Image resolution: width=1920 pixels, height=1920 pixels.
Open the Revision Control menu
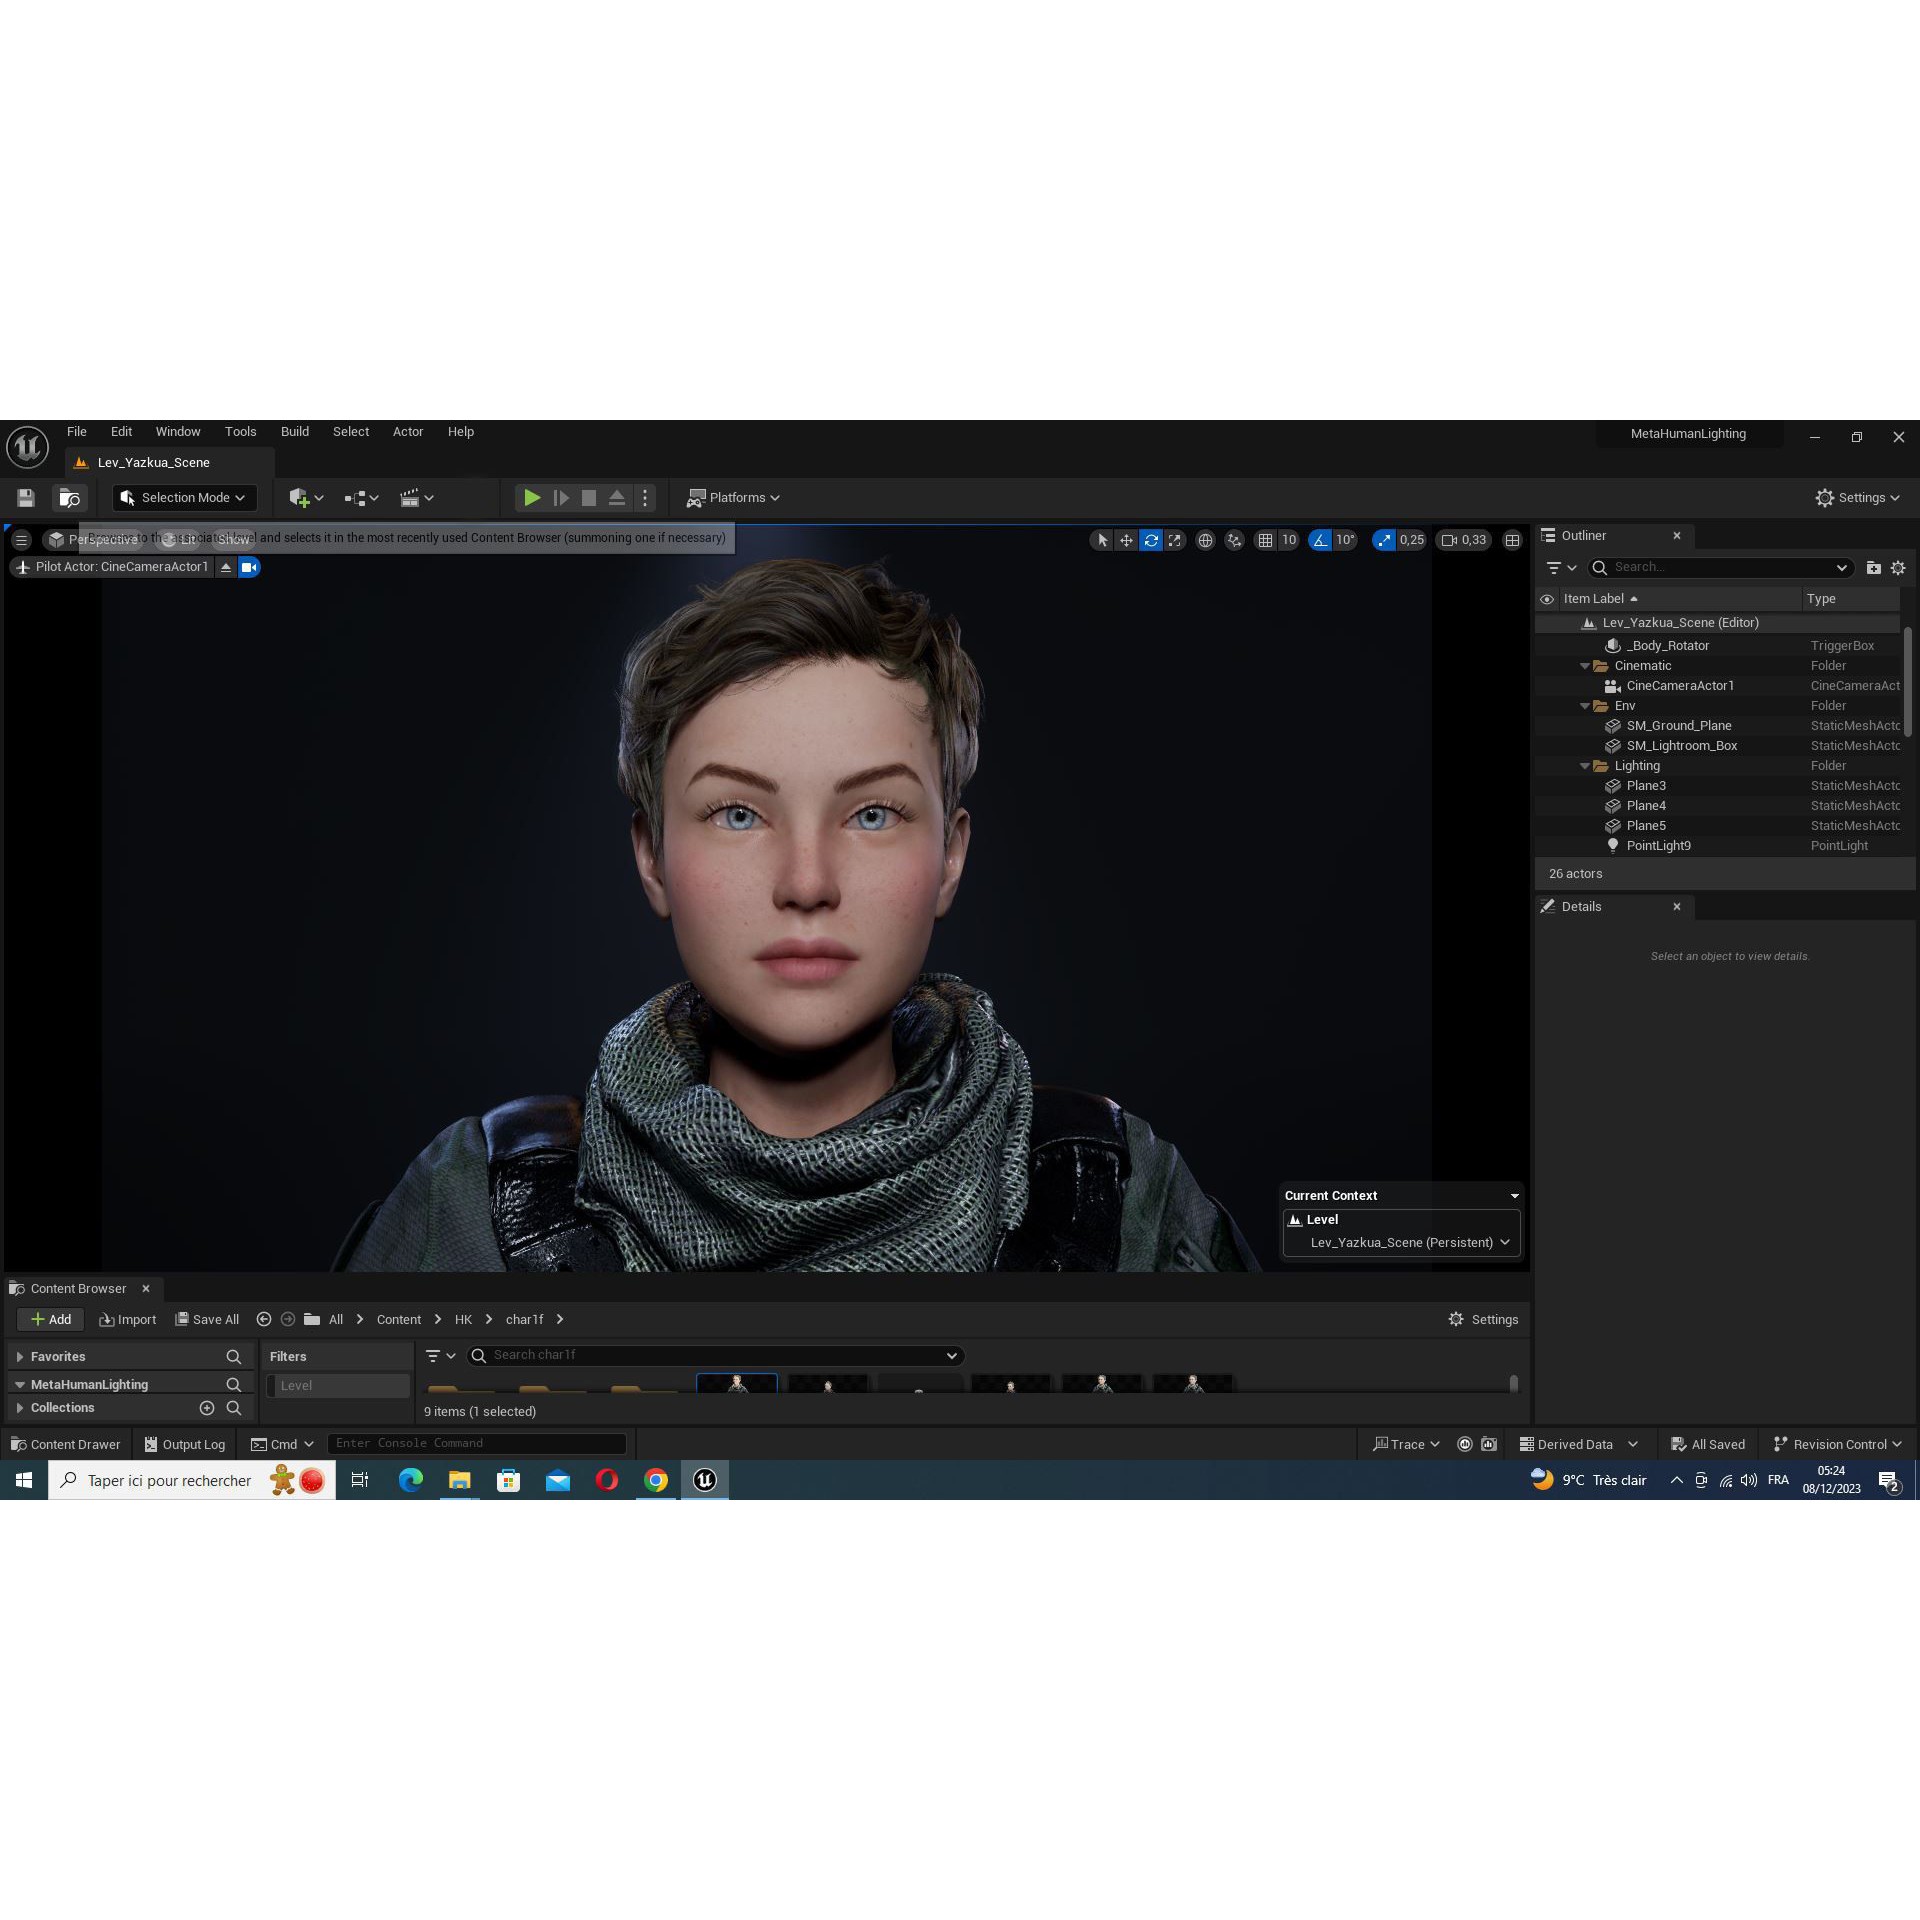pyautogui.click(x=1837, y=1445)
